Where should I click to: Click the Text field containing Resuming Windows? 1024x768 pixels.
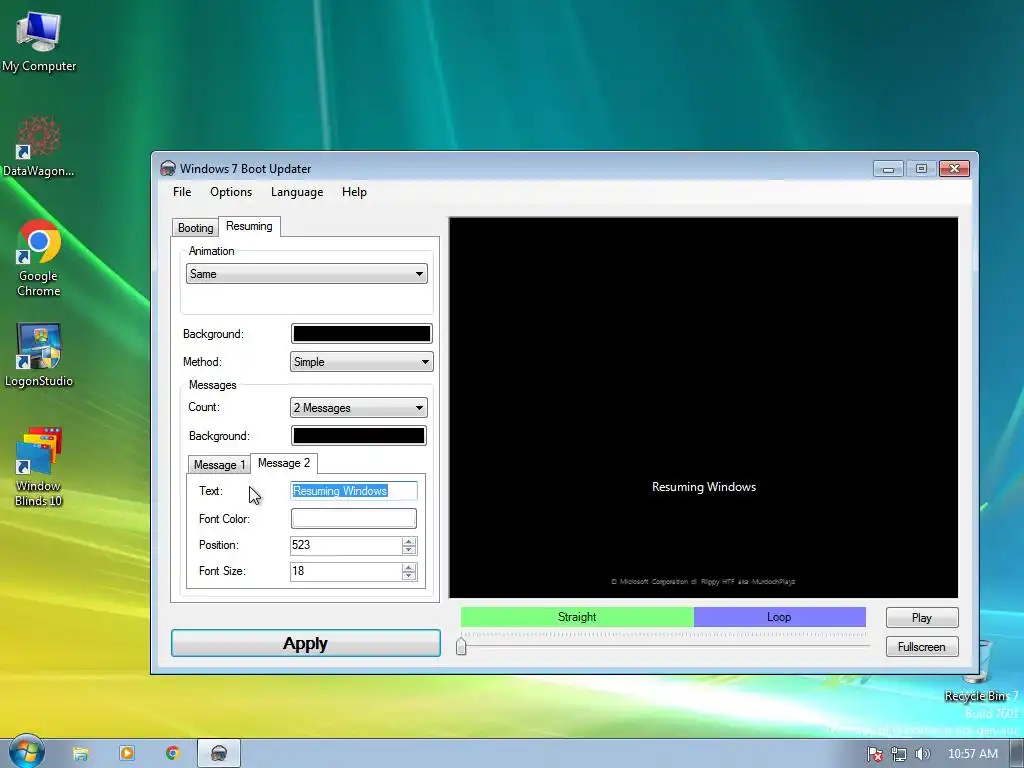(x=353, y=490)
